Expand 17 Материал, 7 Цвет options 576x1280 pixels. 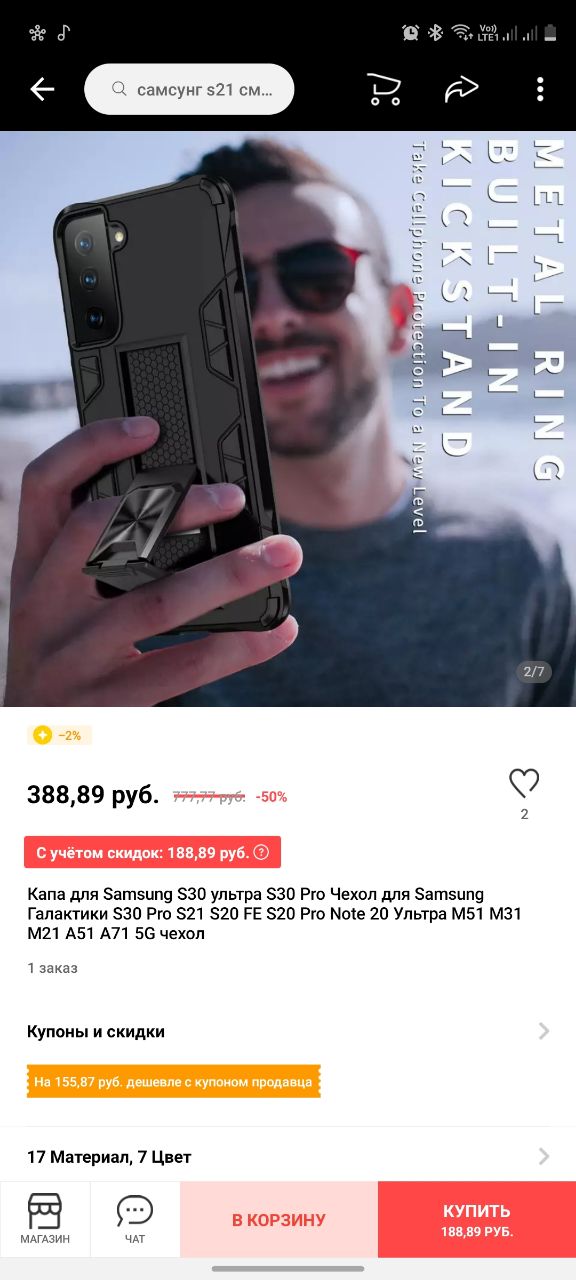(x=288, y=1157)
